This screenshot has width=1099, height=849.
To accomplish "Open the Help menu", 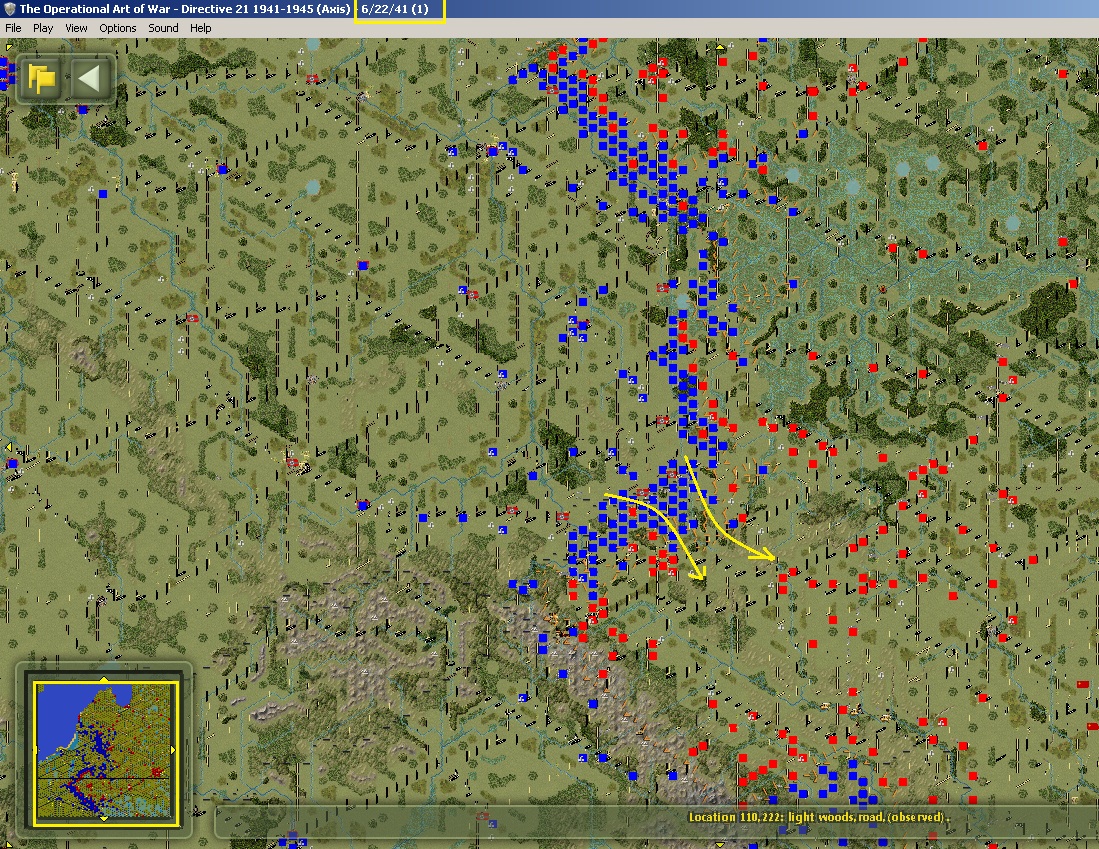I will point(200,28).
